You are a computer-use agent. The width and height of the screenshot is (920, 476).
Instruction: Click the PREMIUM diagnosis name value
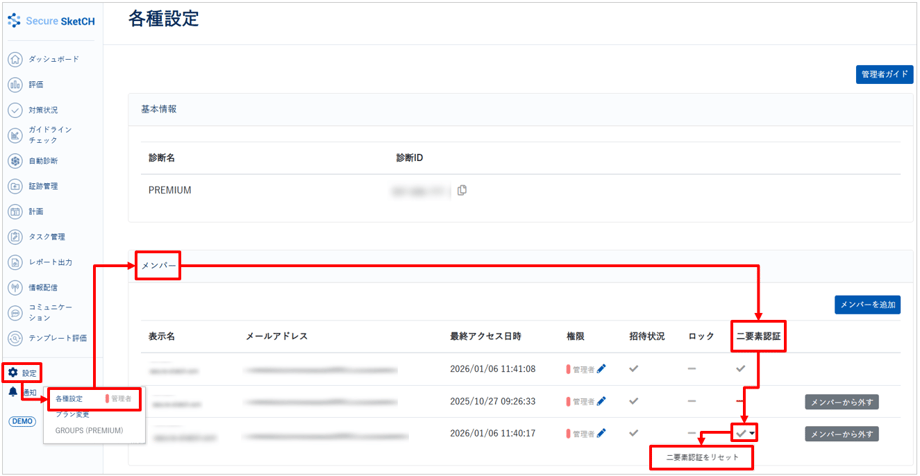(x=170, y=190)
